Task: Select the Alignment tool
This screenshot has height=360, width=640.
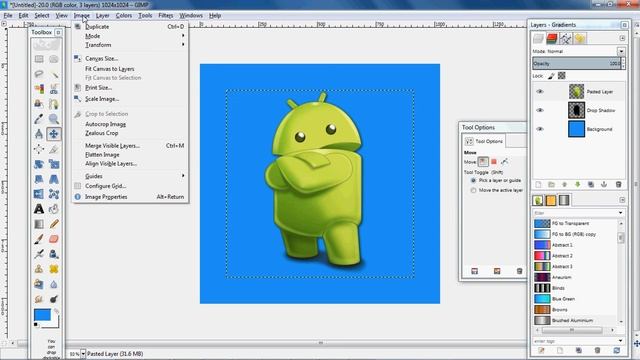Action: [39, 149]
